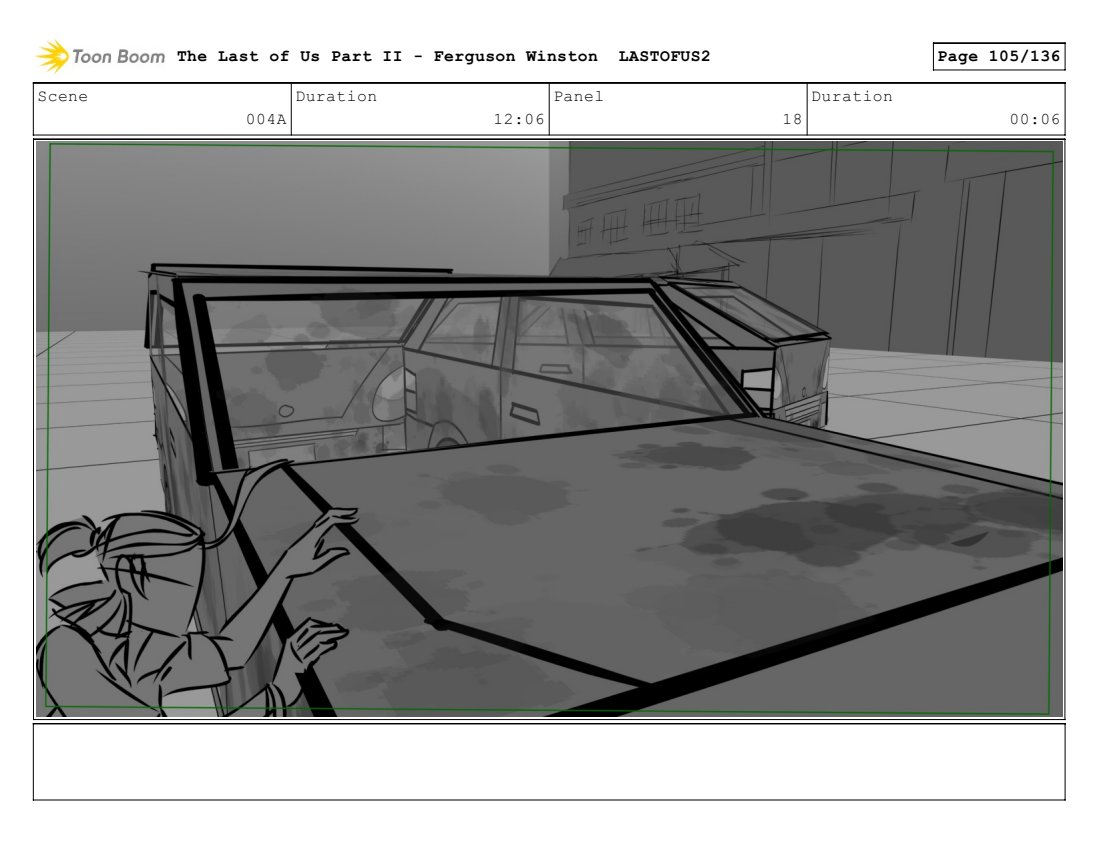Click the 'Page 105/136' page indicator

998,56
